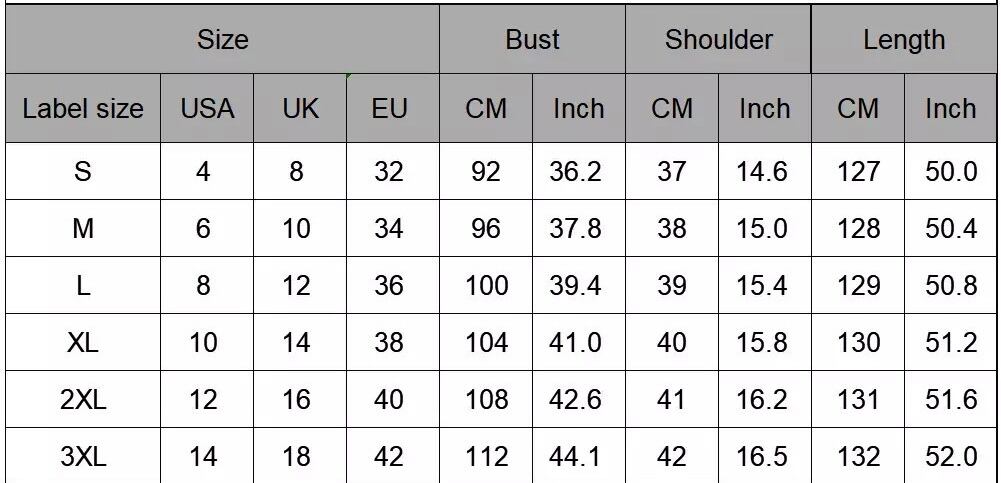Image resolution: width=1001 pixels, height=483 pixels.
Task: Select the bust 100 CM cell
Action: [x=486, y=286]
